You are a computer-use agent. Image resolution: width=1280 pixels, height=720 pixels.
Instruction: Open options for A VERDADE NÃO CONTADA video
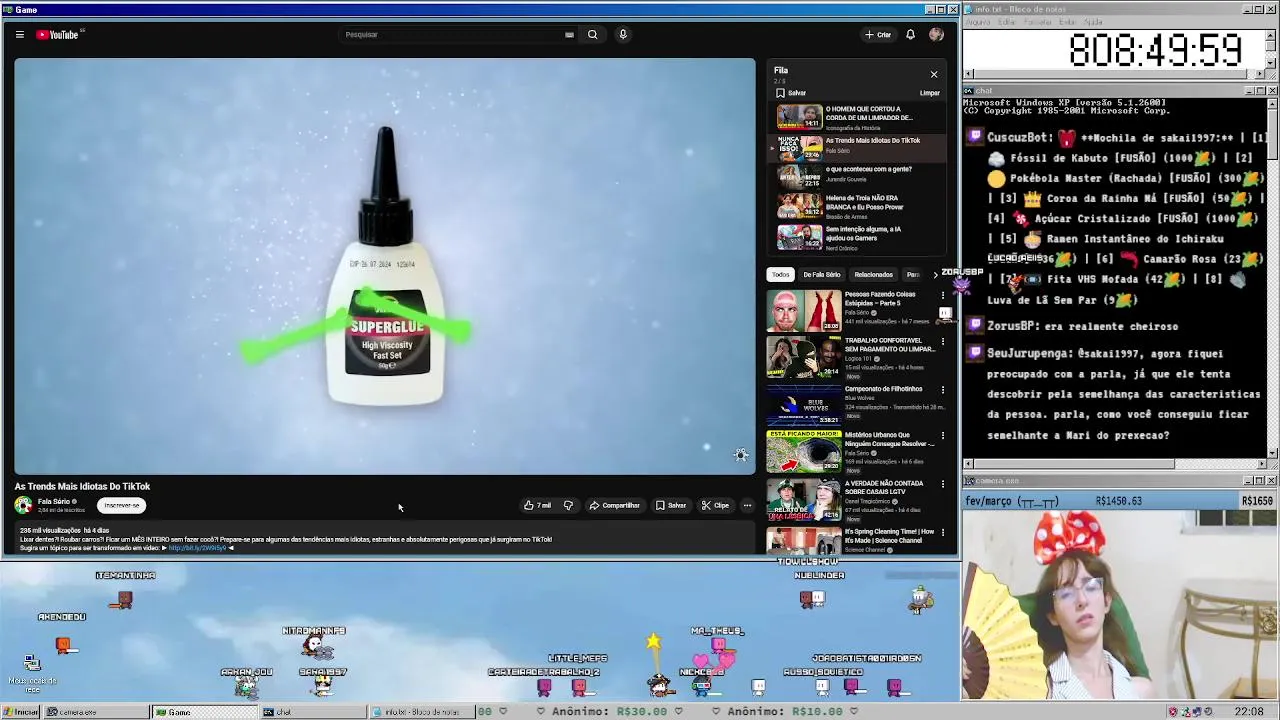[942, 484]
